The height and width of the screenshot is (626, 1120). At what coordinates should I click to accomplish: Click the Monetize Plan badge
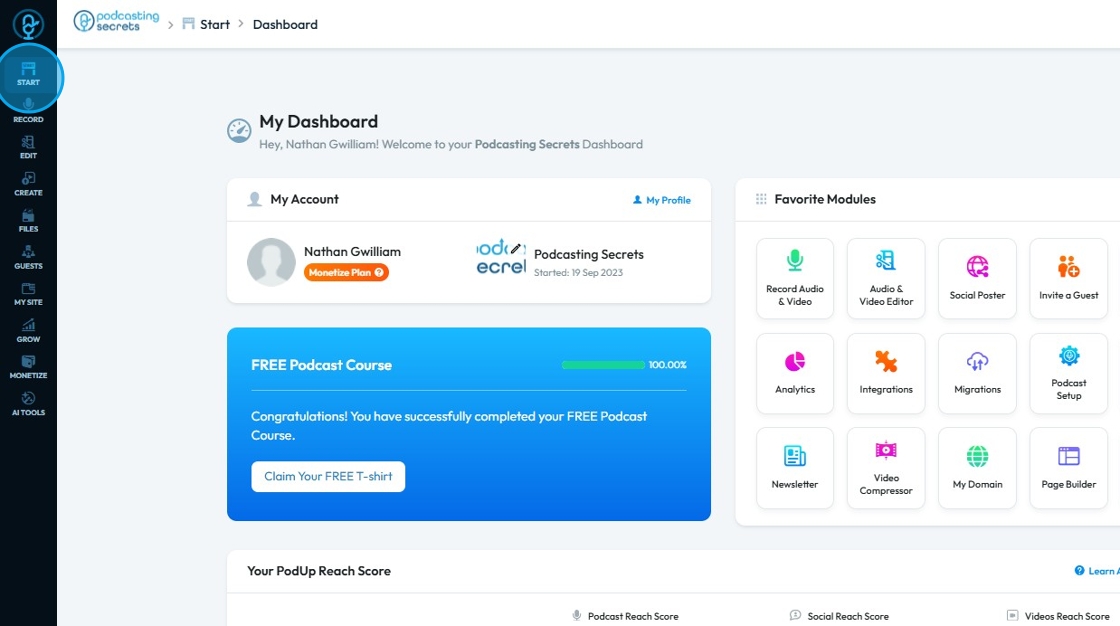[x=346, y=272]
